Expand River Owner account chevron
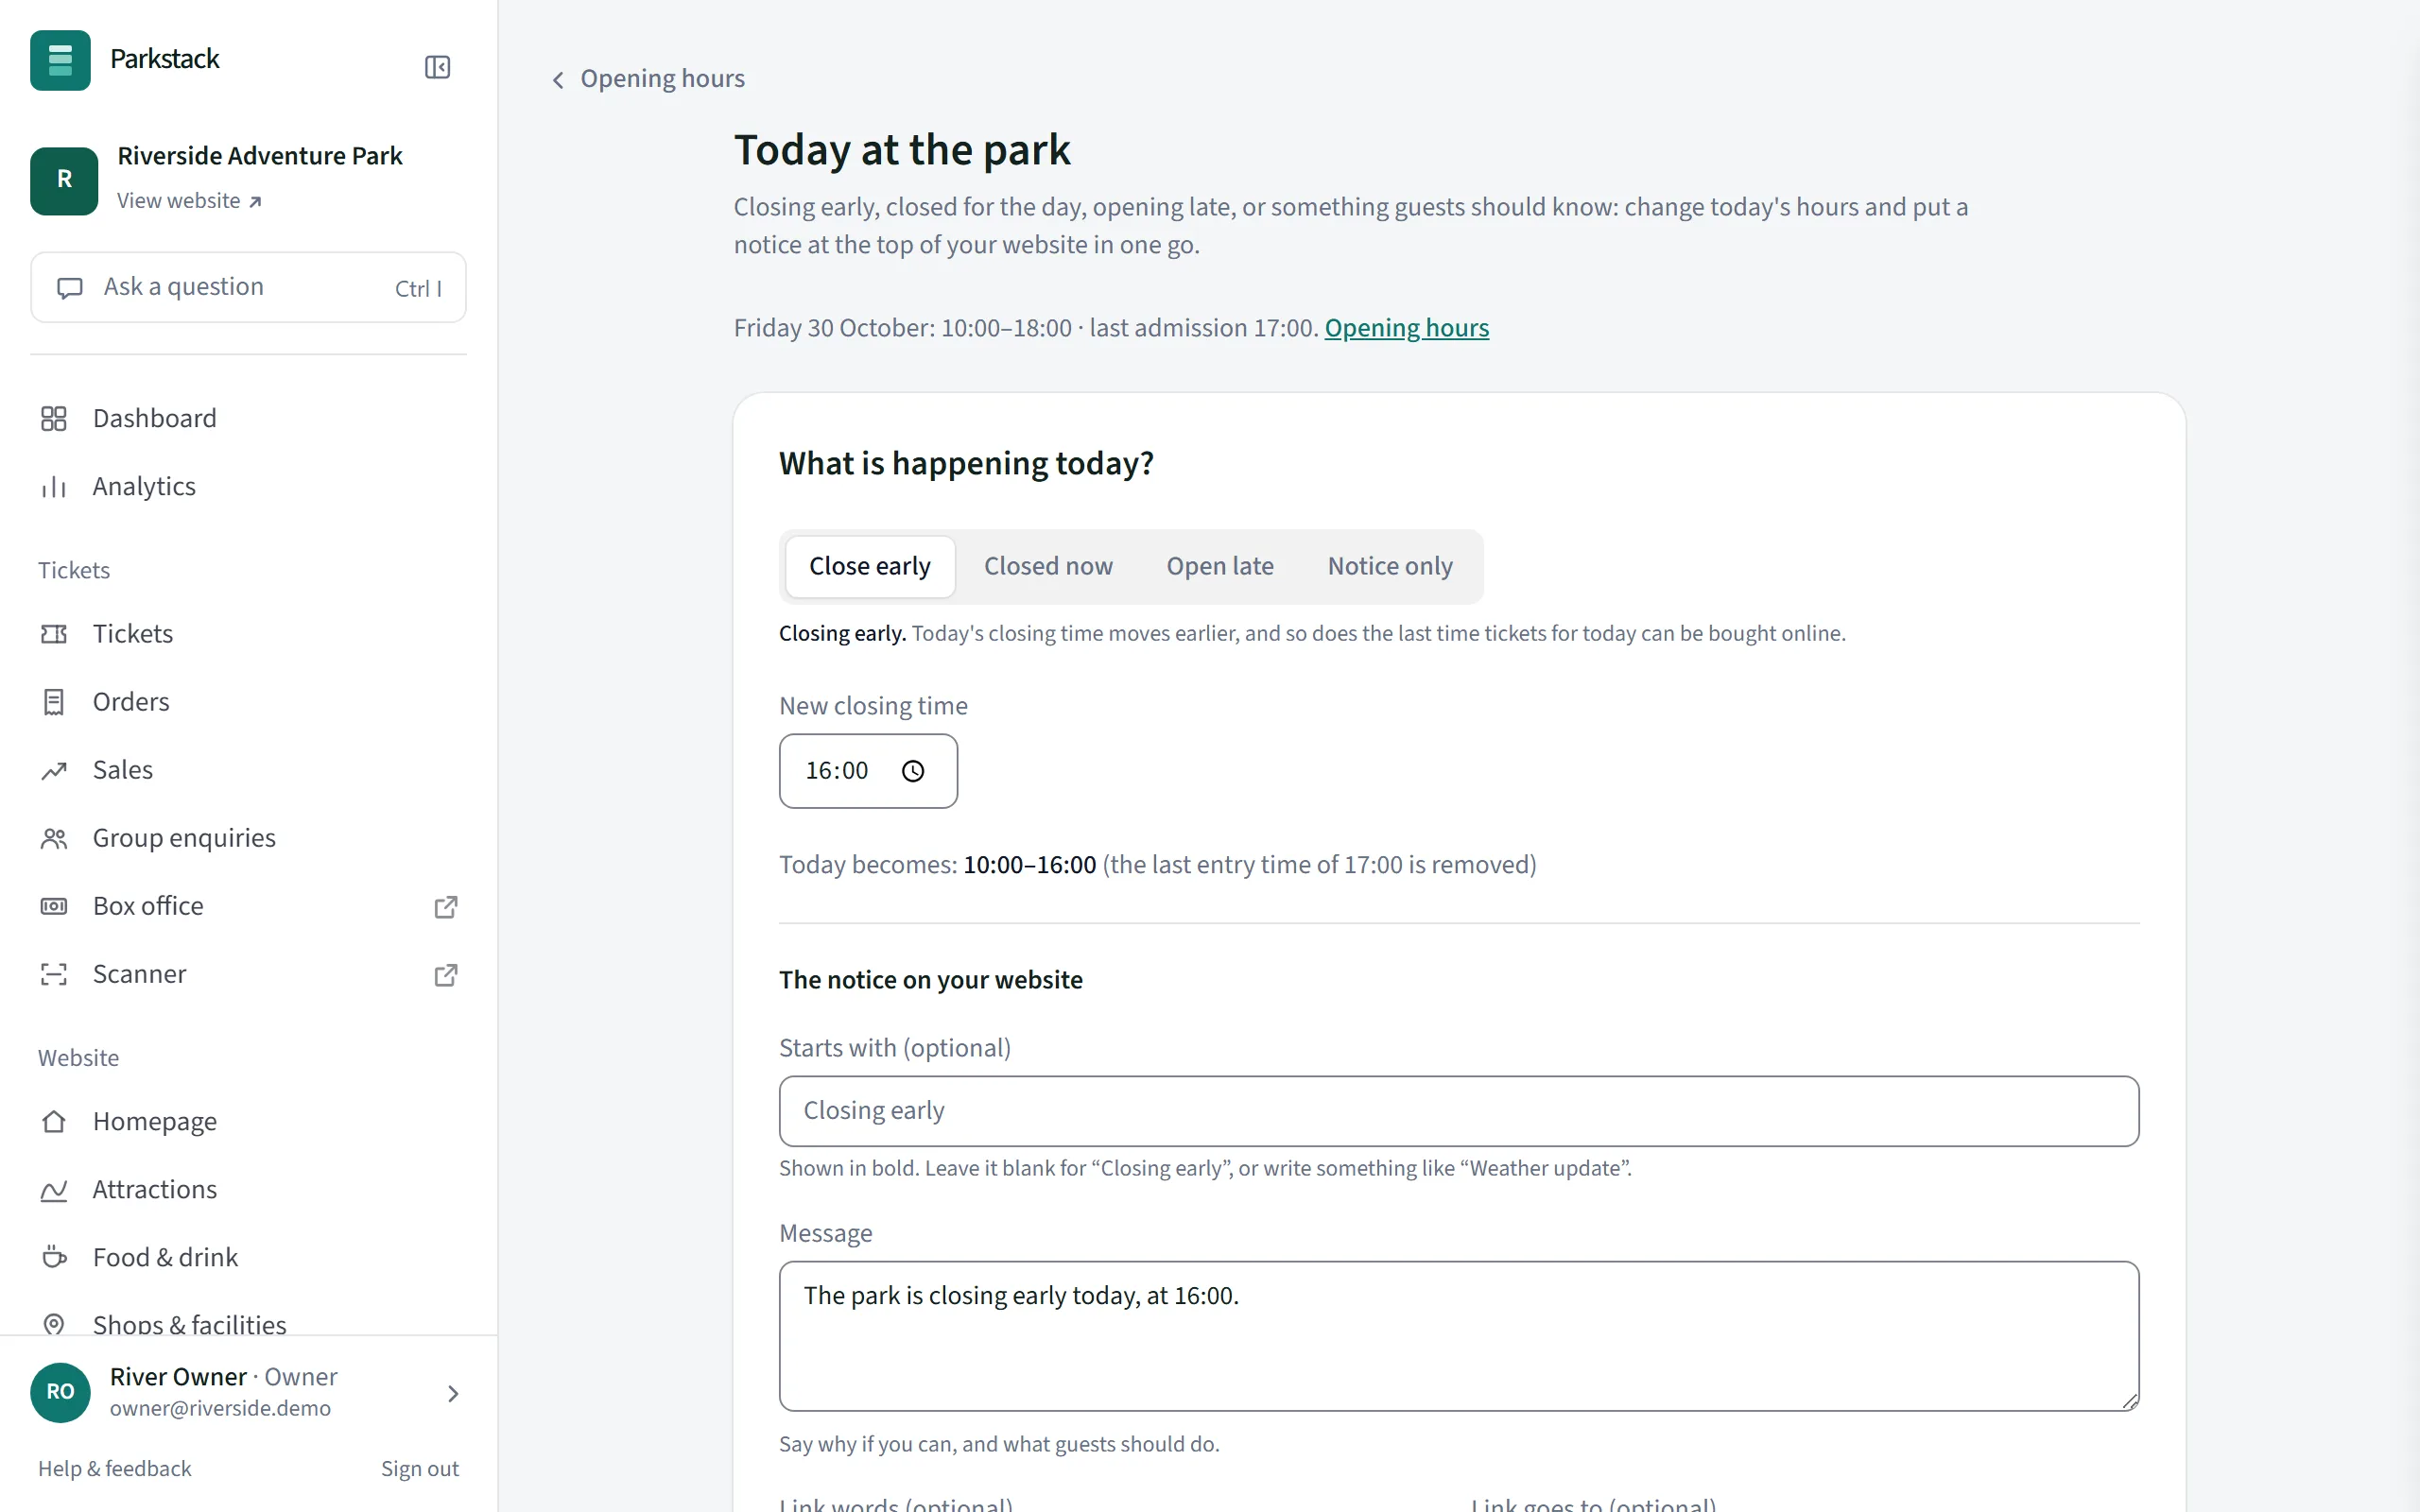 pos(453,1393)
